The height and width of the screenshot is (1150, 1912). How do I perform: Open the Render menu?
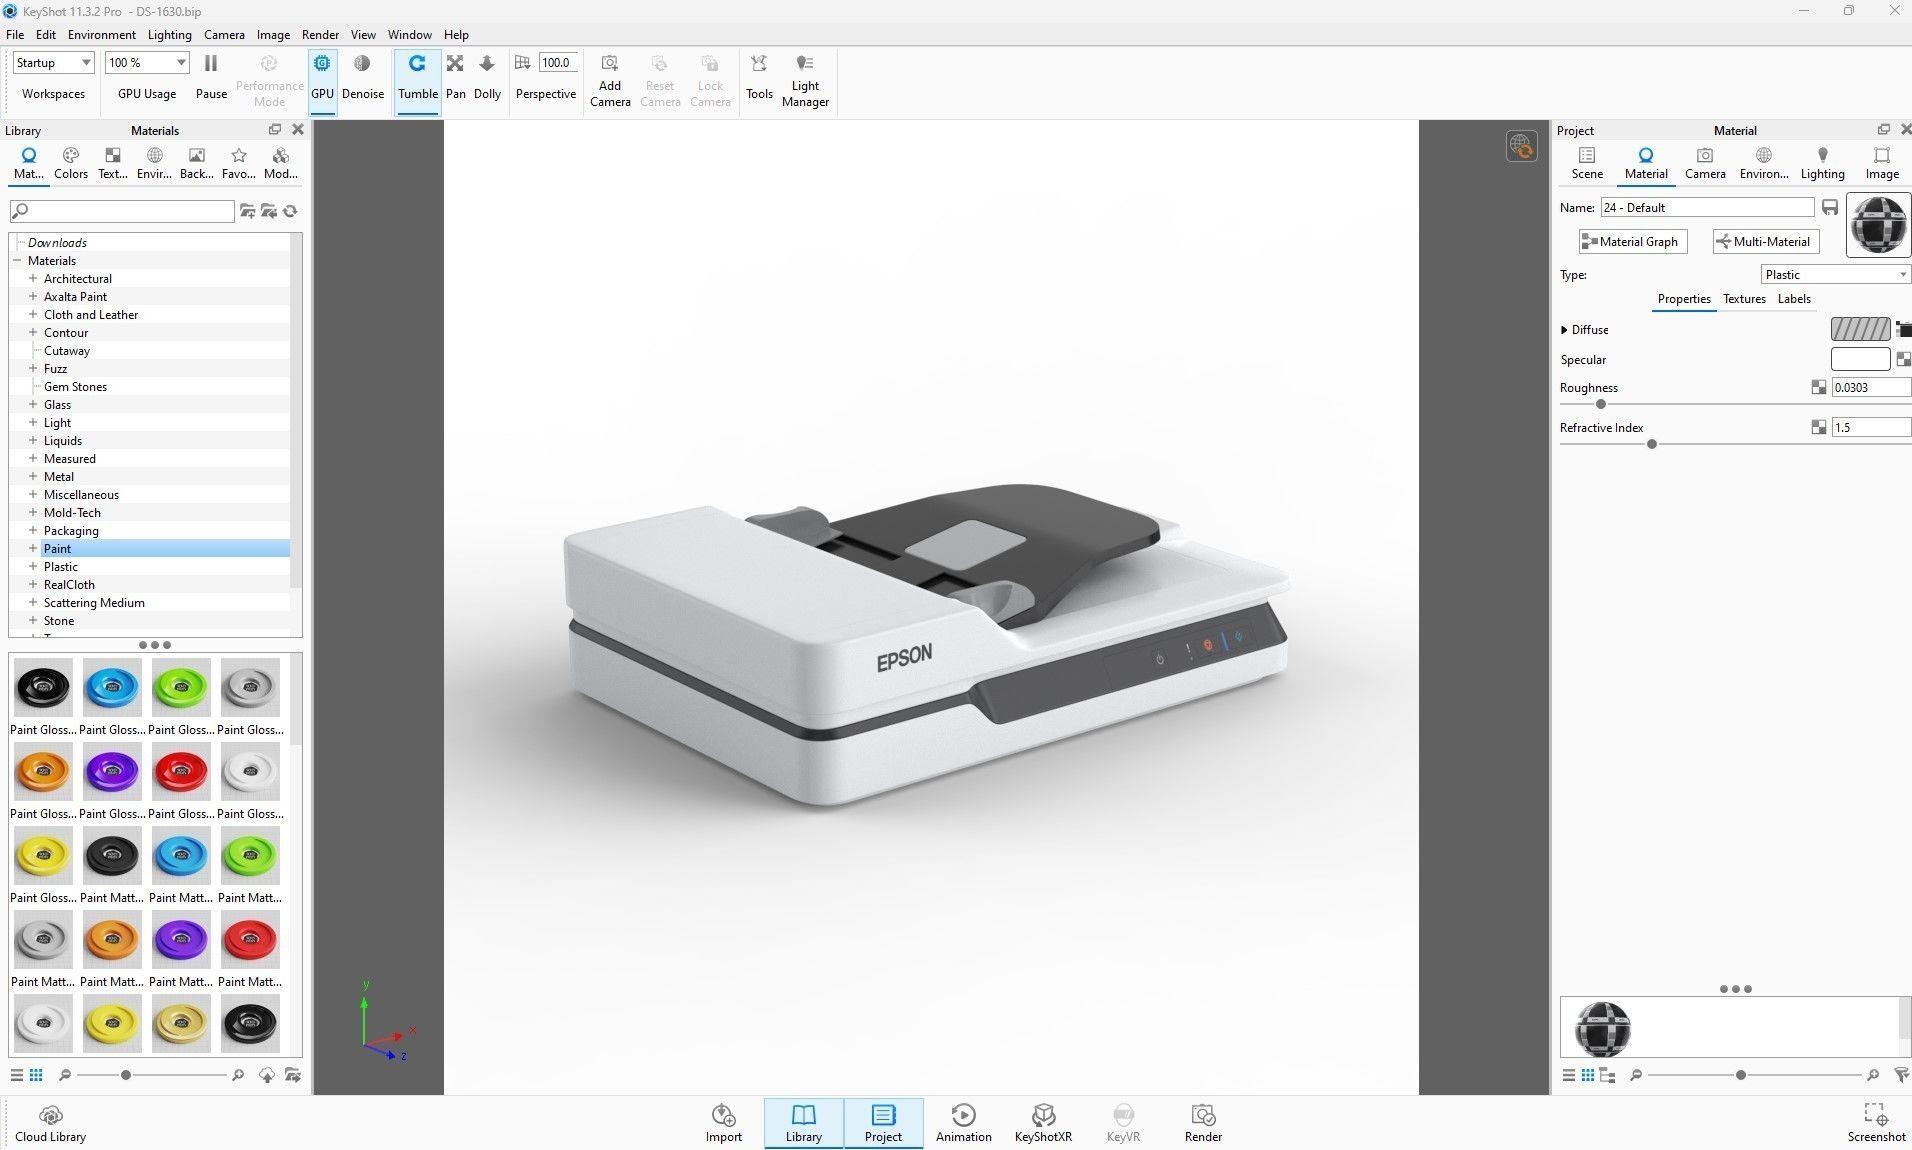pos(320,34)
